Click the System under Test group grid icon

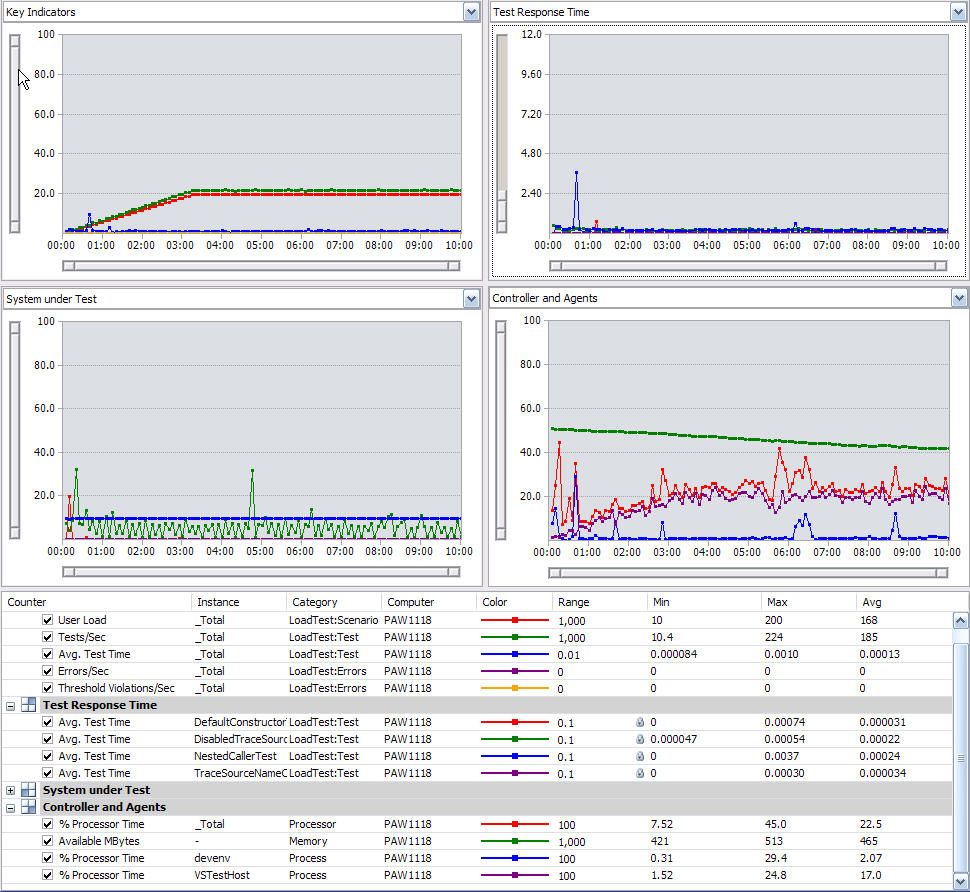coord(28,790)
